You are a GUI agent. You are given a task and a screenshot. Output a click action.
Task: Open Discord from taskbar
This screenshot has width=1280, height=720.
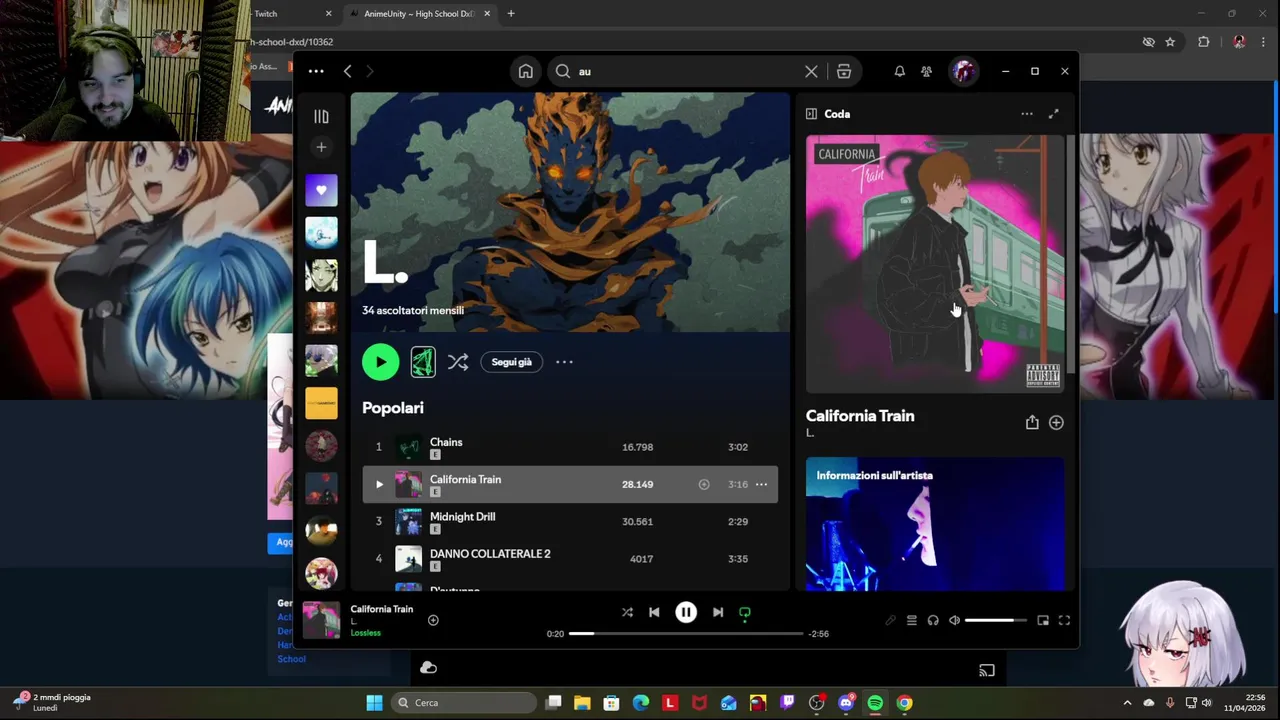point(846,703)
